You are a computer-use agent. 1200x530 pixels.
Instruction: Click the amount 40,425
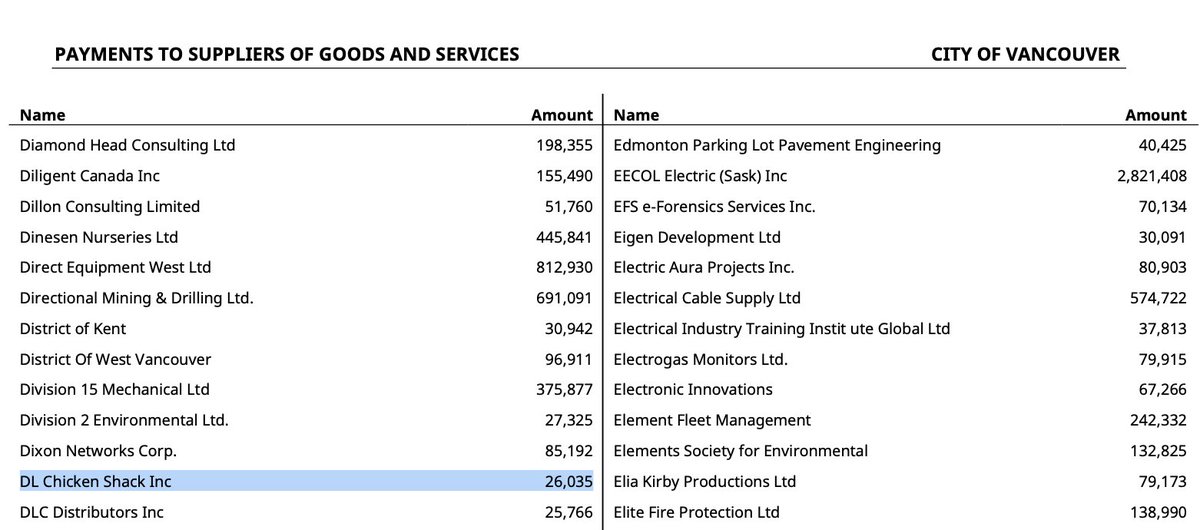point(1162,145)
